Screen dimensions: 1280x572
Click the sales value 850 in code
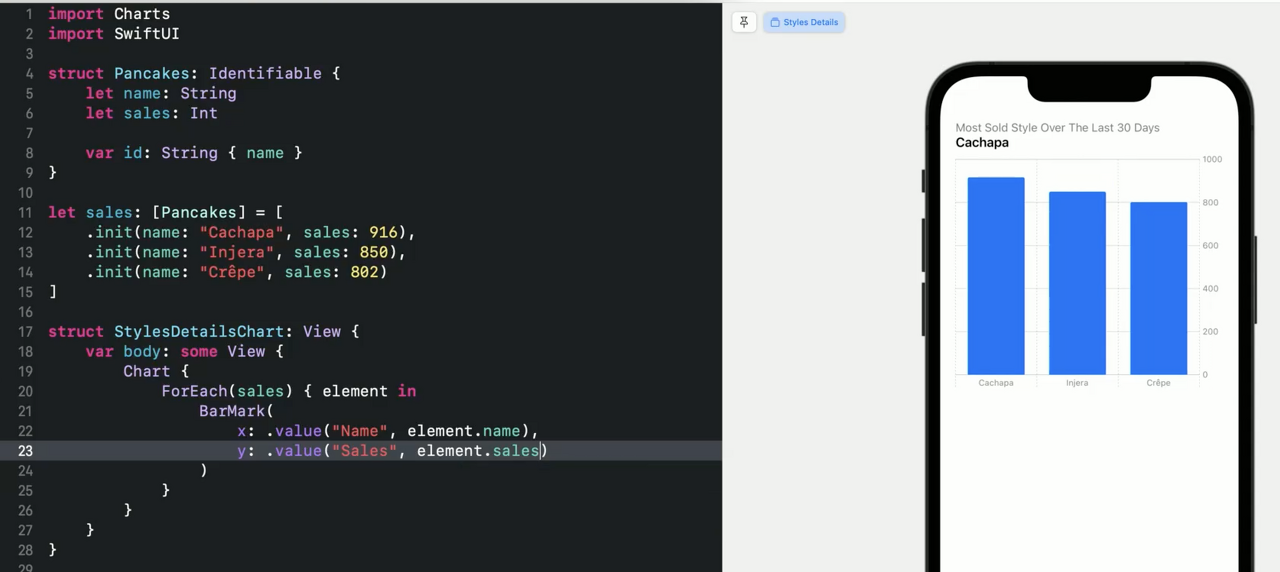point(374,253)
